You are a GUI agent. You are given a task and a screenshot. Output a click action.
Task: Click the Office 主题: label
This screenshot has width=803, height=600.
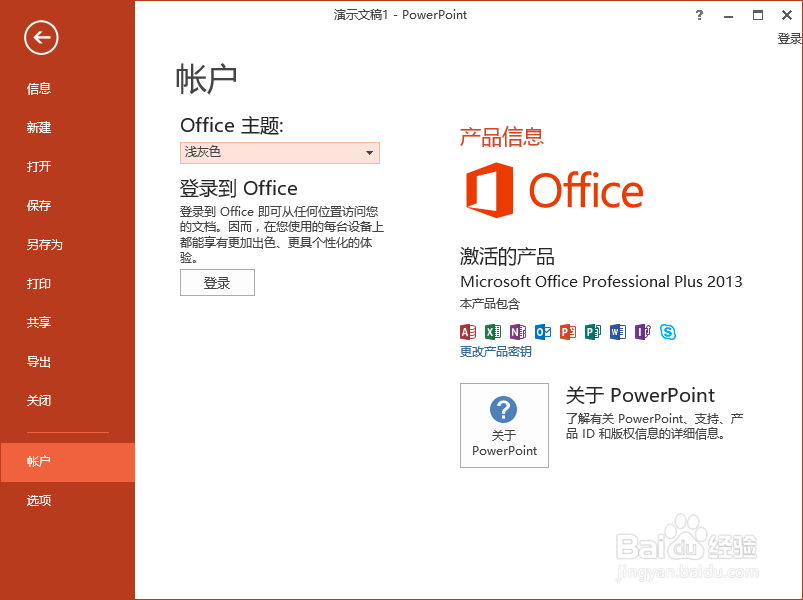pos(232,125)
